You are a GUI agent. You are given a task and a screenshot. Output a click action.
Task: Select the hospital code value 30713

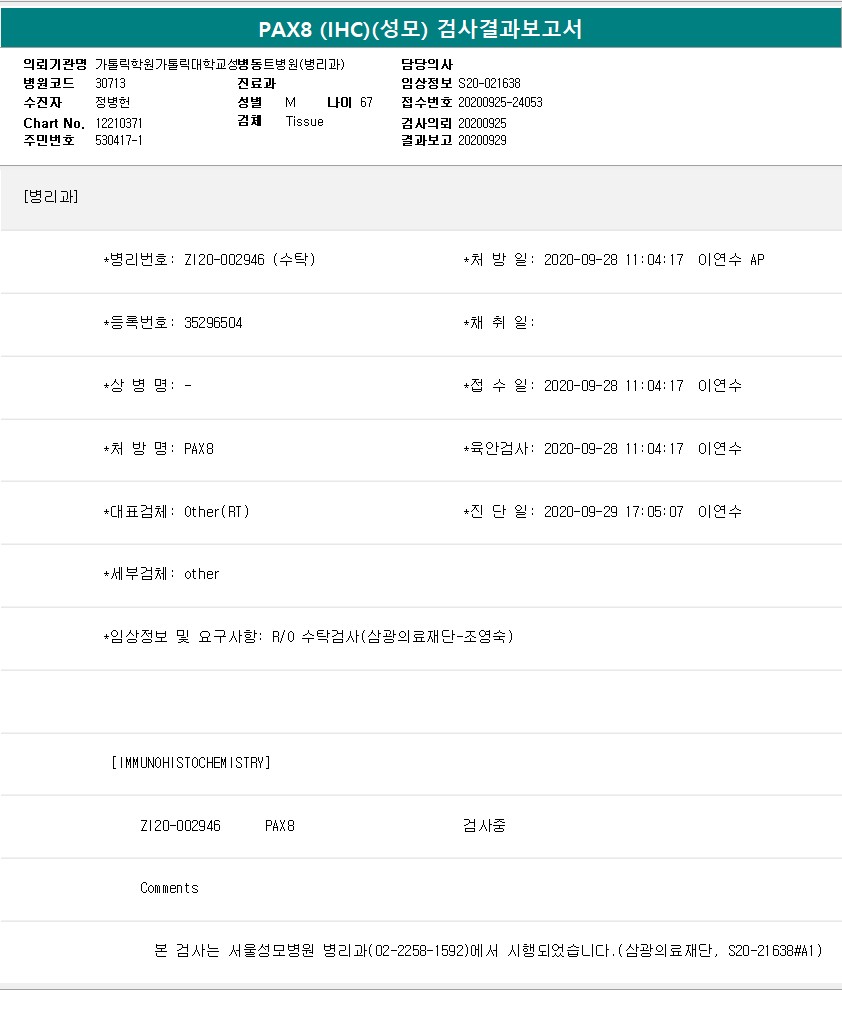[110, 84]
